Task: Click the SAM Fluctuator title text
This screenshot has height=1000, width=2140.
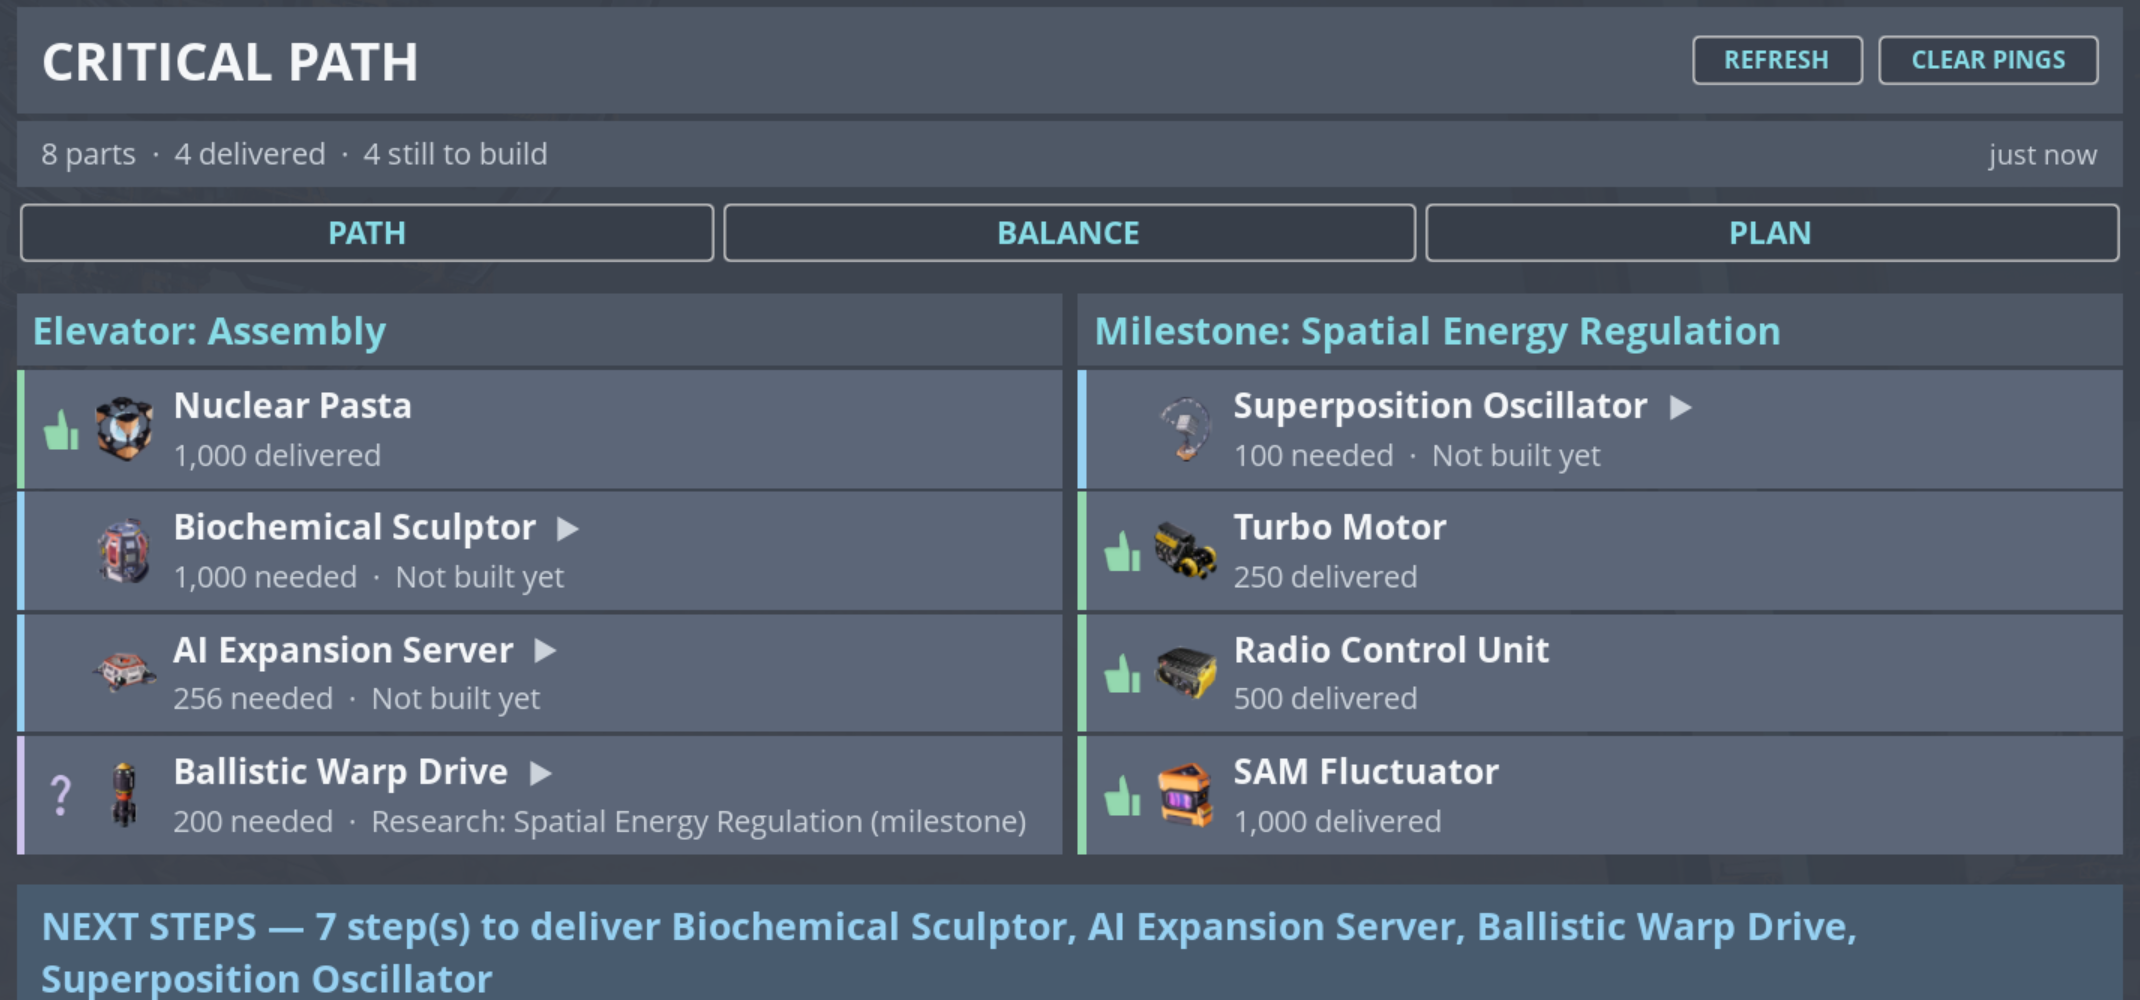Action: (1366, 772)
